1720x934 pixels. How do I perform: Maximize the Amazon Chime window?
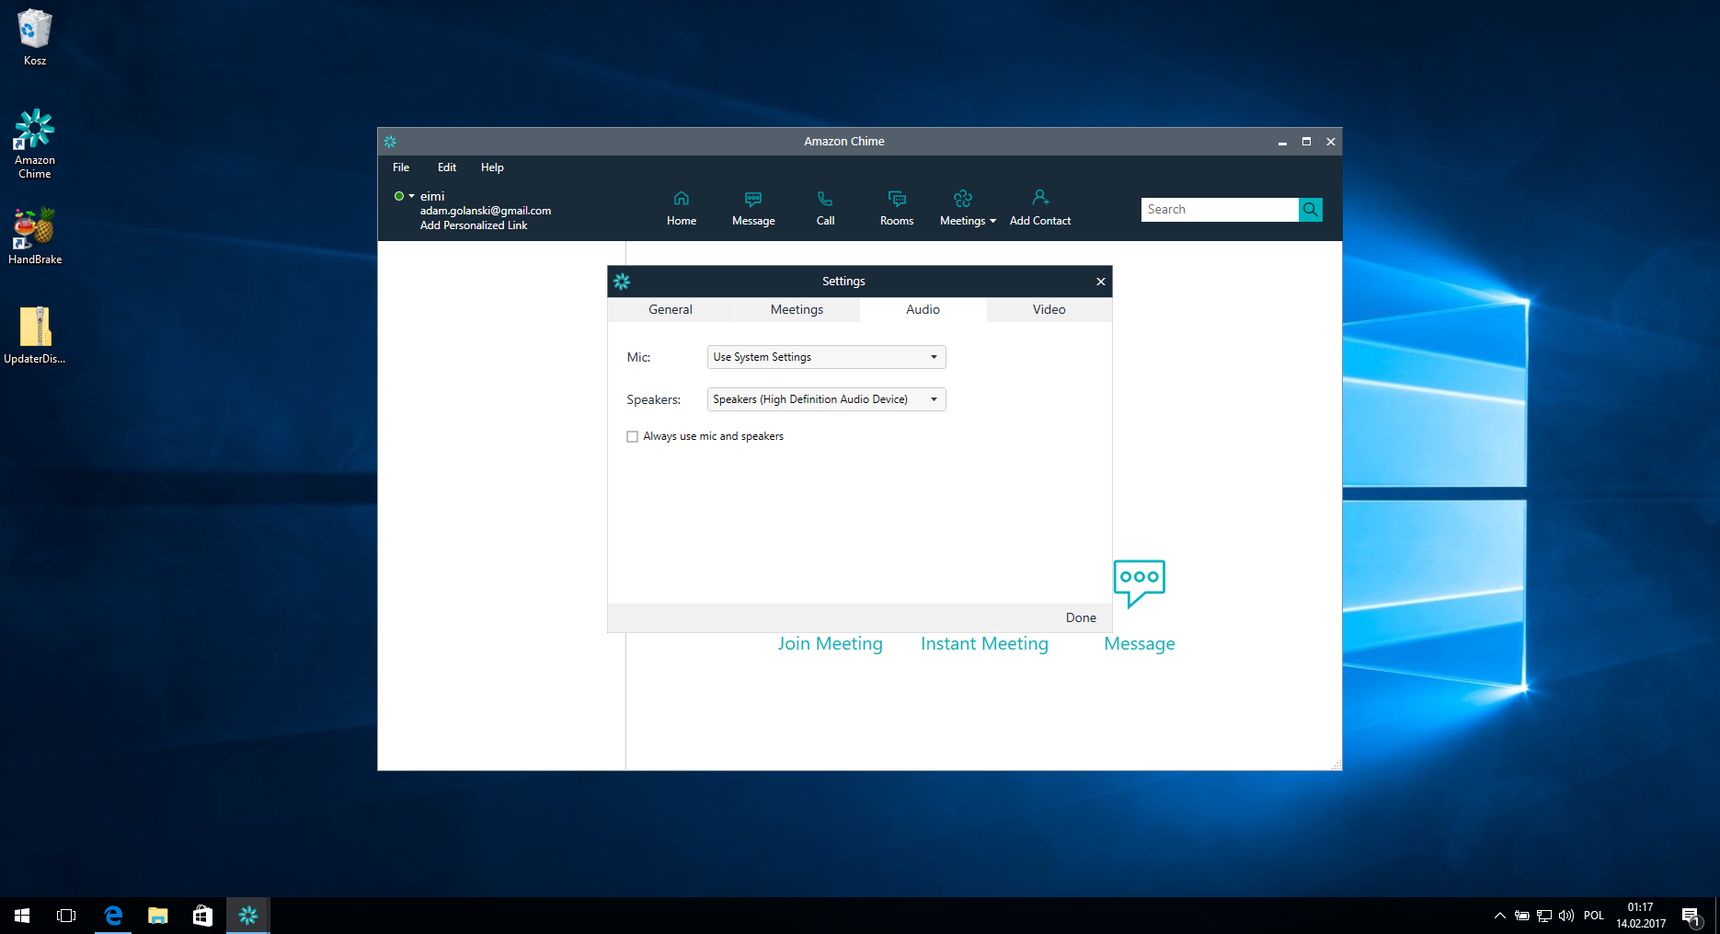[1306, 142]
